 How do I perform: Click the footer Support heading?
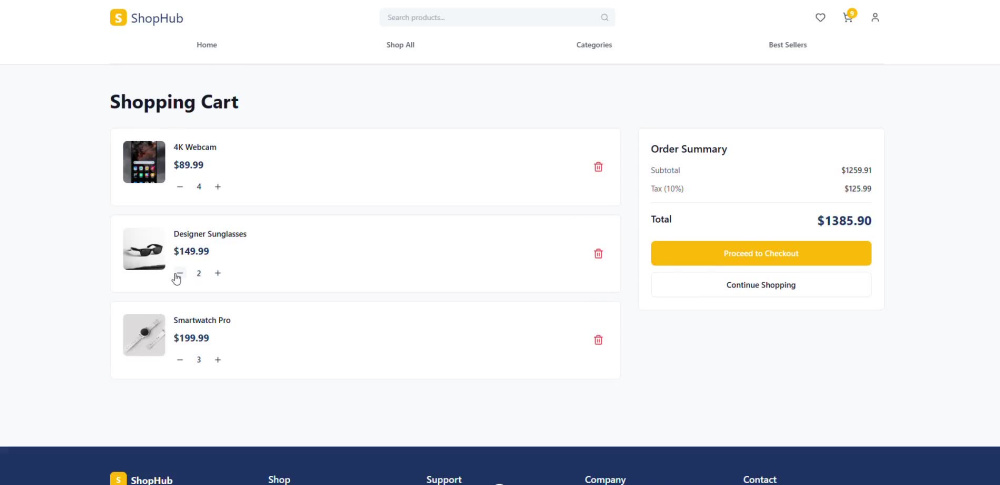click(444, 480)
